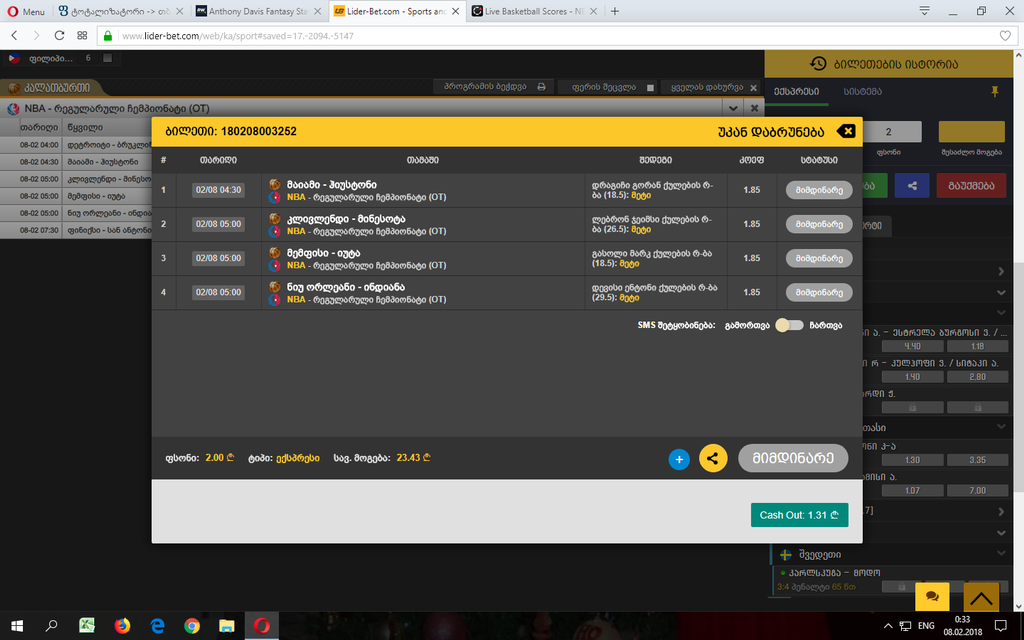
Task: Click the taskbar search magnifier
Action: coord(51,626)
